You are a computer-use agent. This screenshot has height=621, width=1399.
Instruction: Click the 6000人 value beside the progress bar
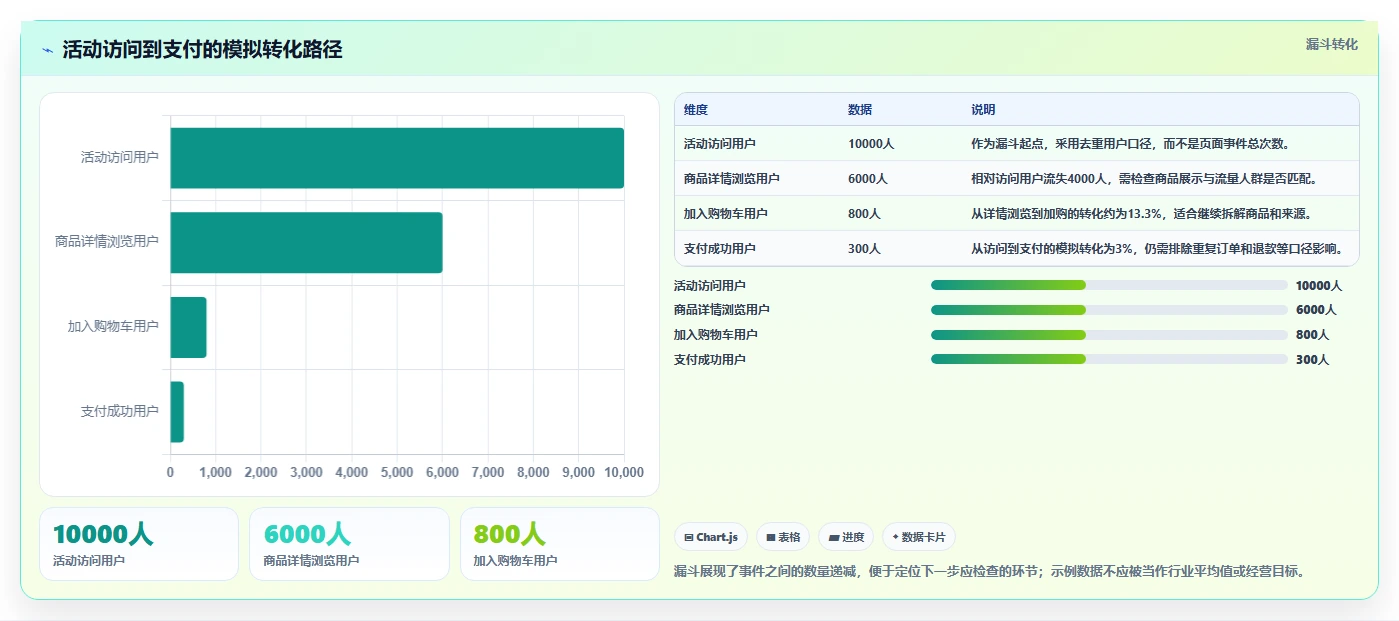point(1316,310)
